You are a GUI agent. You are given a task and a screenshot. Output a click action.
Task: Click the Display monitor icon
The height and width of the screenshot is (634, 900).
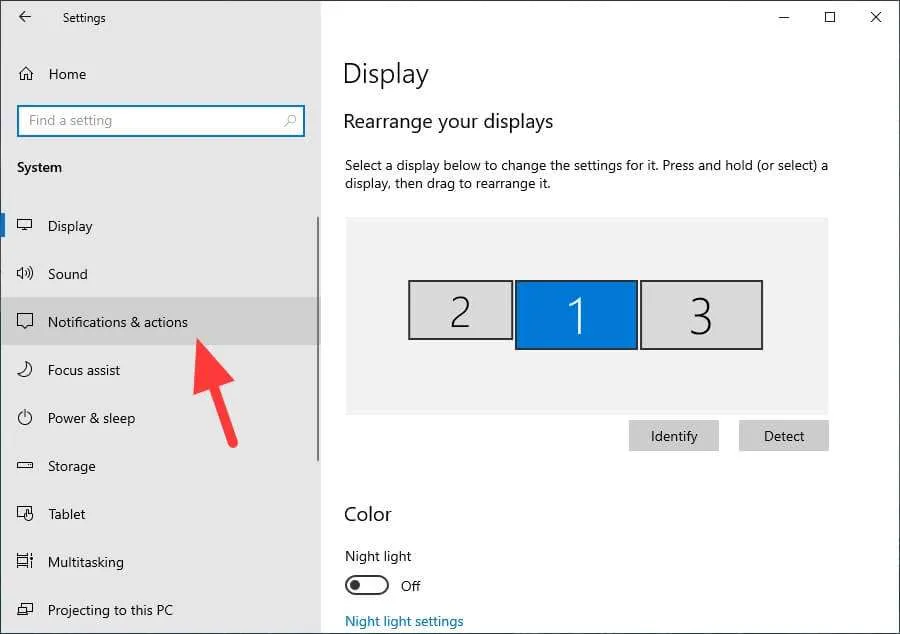pyautogui.click(x=25, y=225)
